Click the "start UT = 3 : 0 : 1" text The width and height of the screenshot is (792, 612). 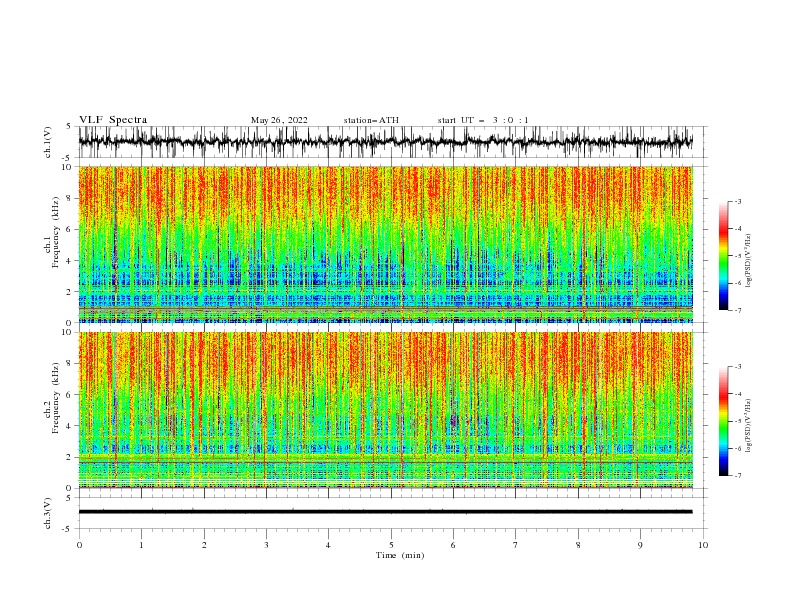(x=483, y=120)
